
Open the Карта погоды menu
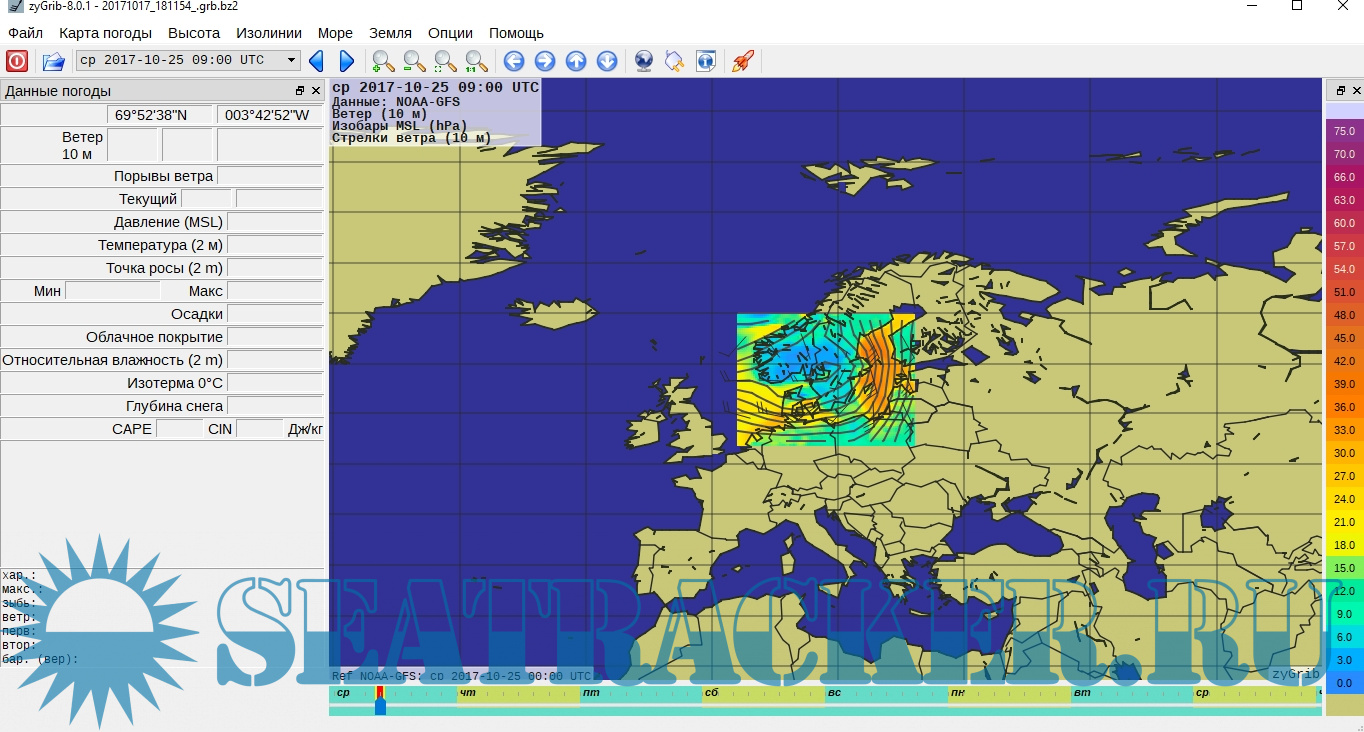click(106, 33)
